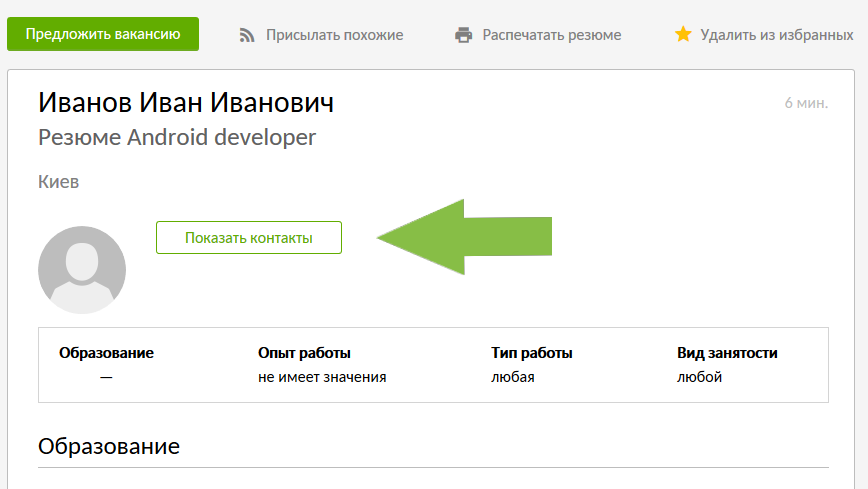Click the value любая
Image resolution: width=868 pixels, height=489 pixels.
point(513,377)
